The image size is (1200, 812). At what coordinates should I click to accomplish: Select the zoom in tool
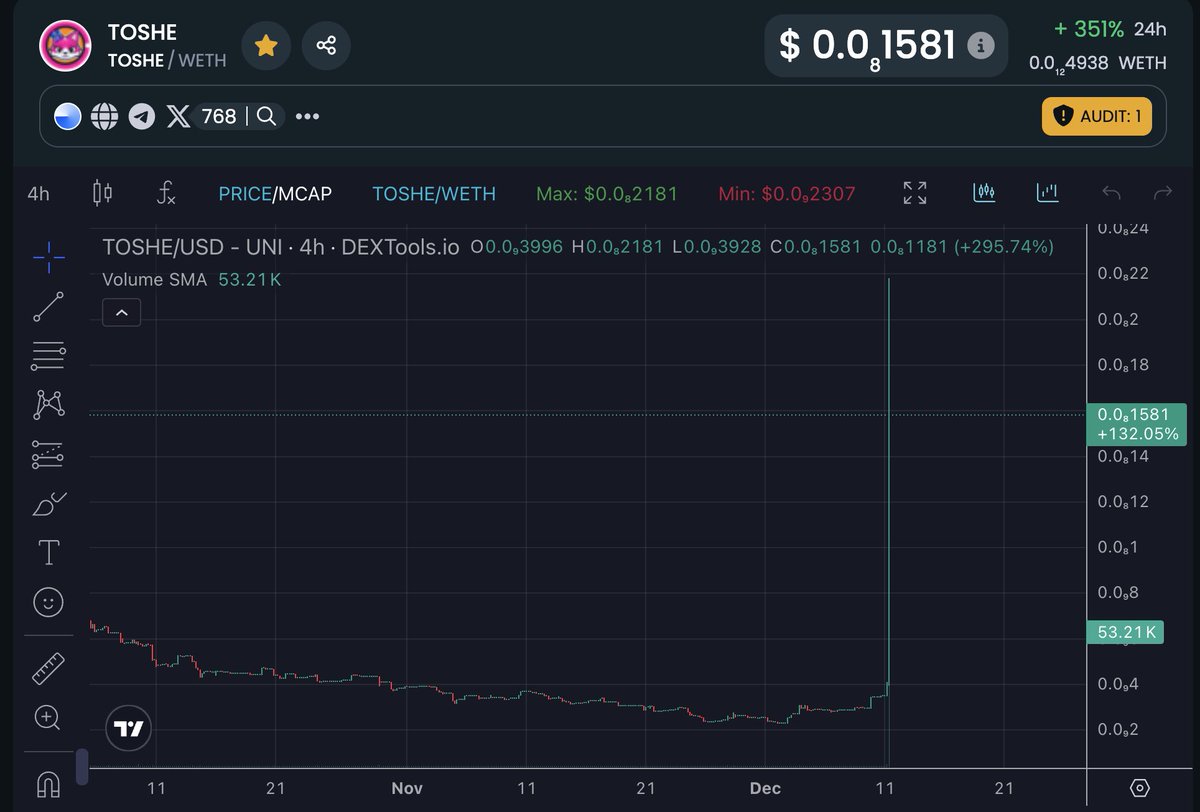click(48, 717)
